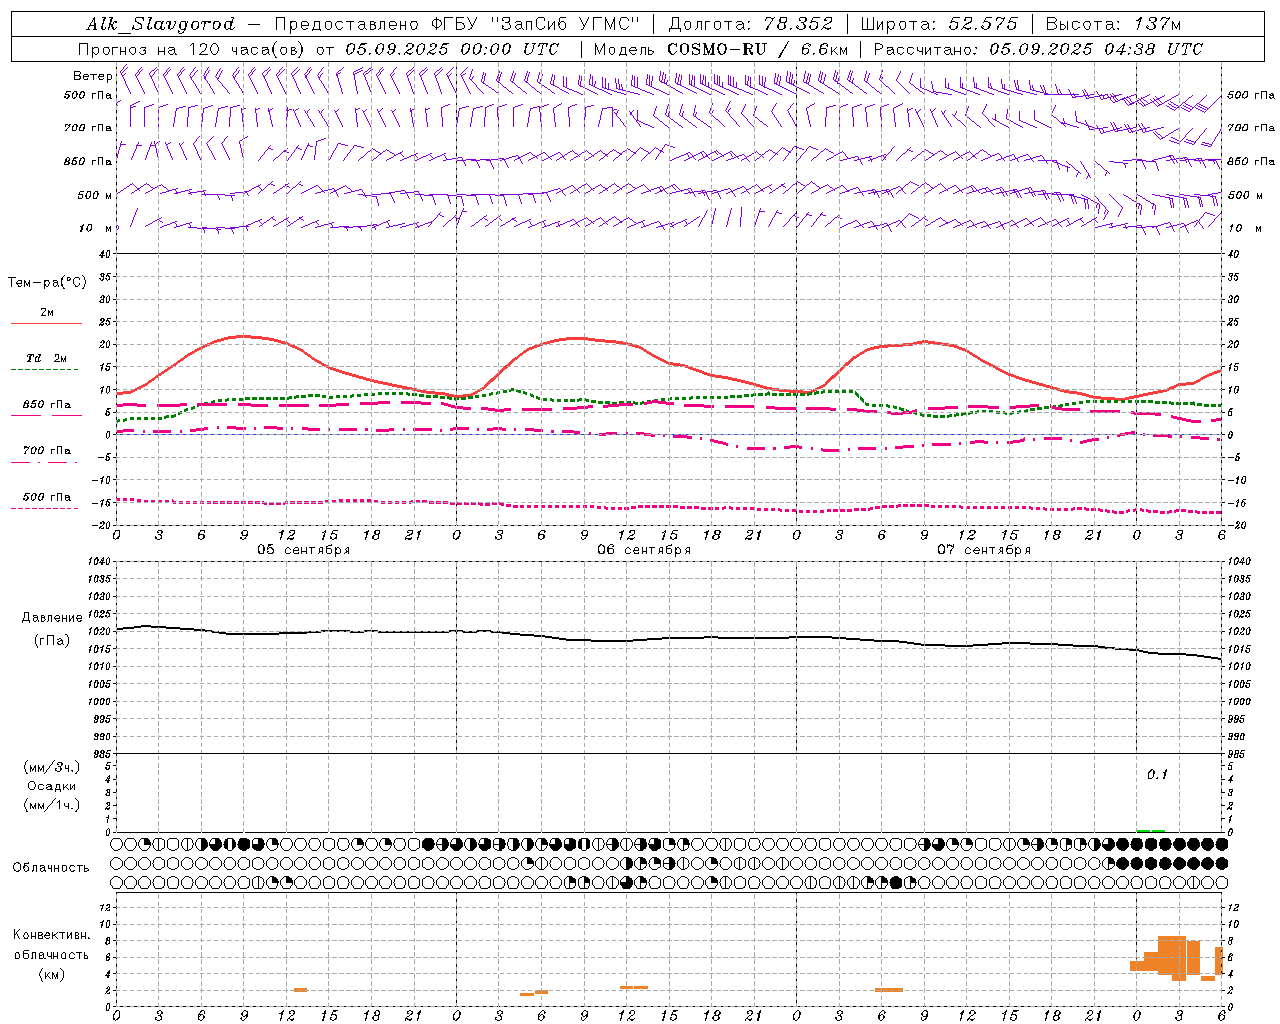Click the '500 гПа' entry in temperature legend
Screen dimensions: 1280x1024
[x=47, y=497]
